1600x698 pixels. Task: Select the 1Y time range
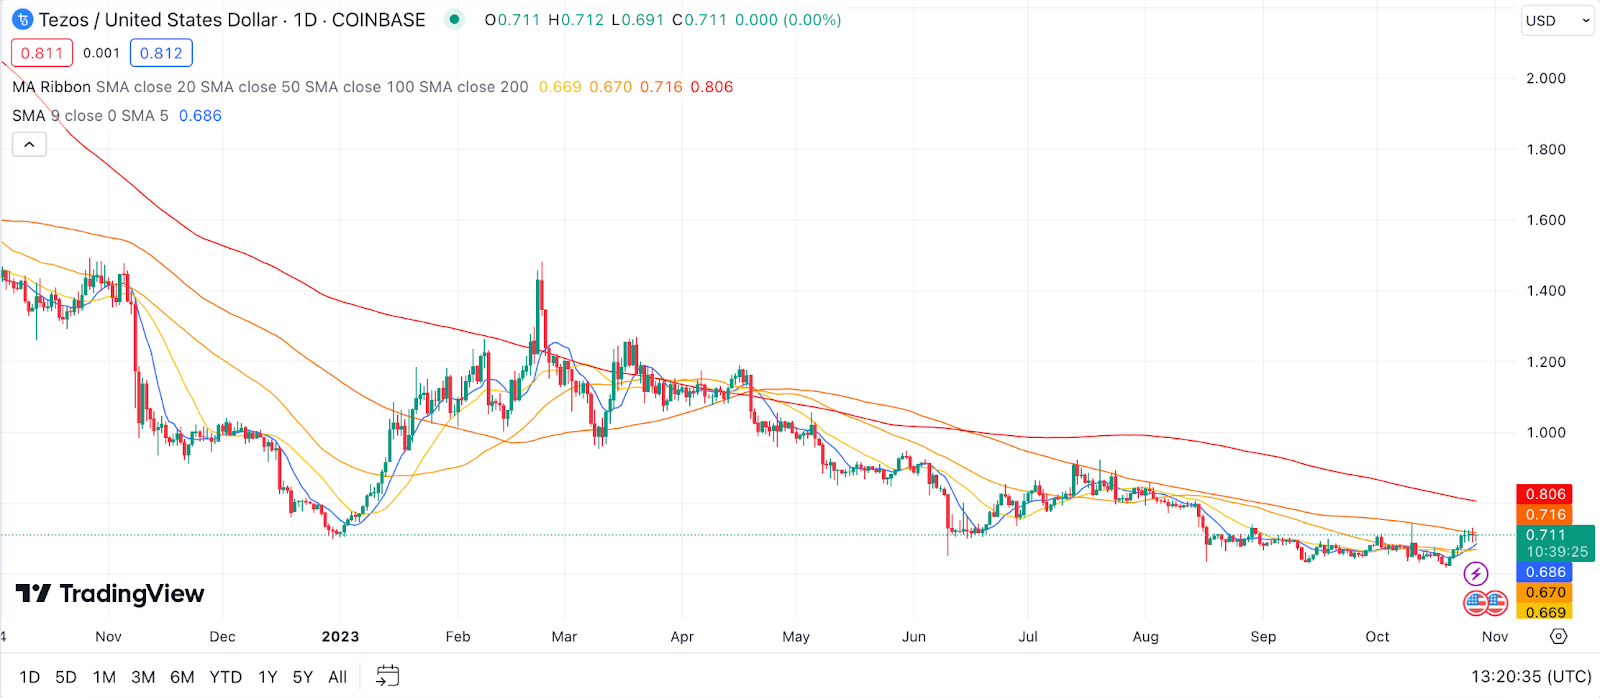coord(268,677)
